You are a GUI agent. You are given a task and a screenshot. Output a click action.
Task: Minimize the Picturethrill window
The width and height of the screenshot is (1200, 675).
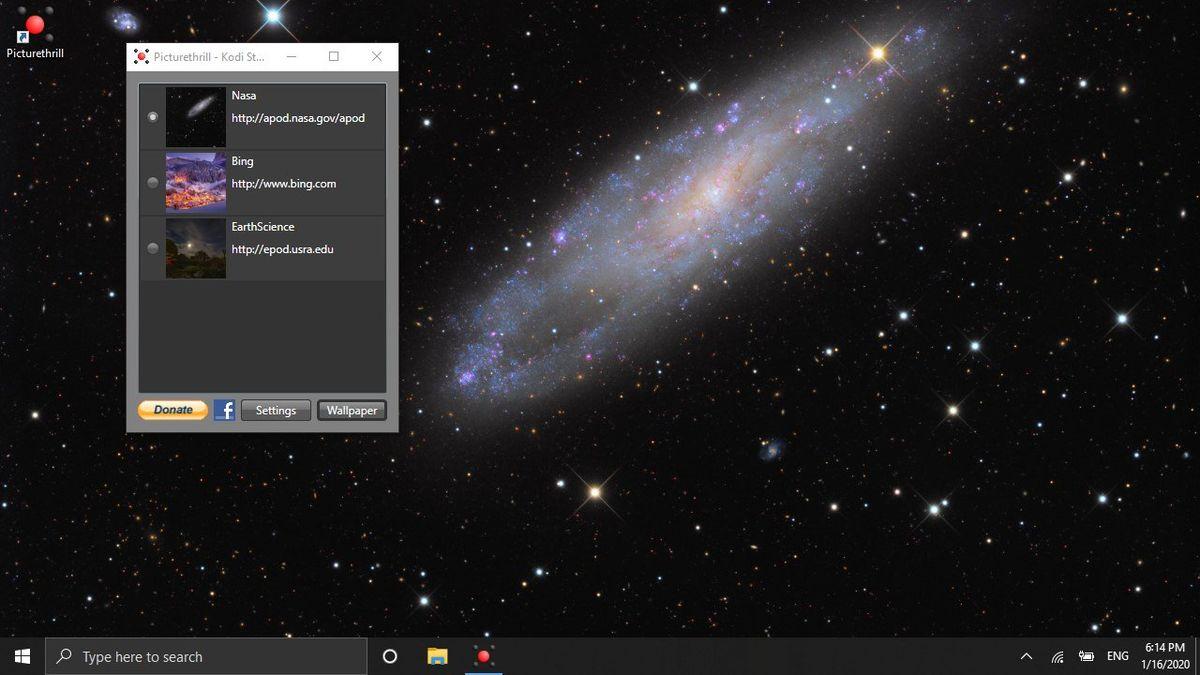point(291,57)
